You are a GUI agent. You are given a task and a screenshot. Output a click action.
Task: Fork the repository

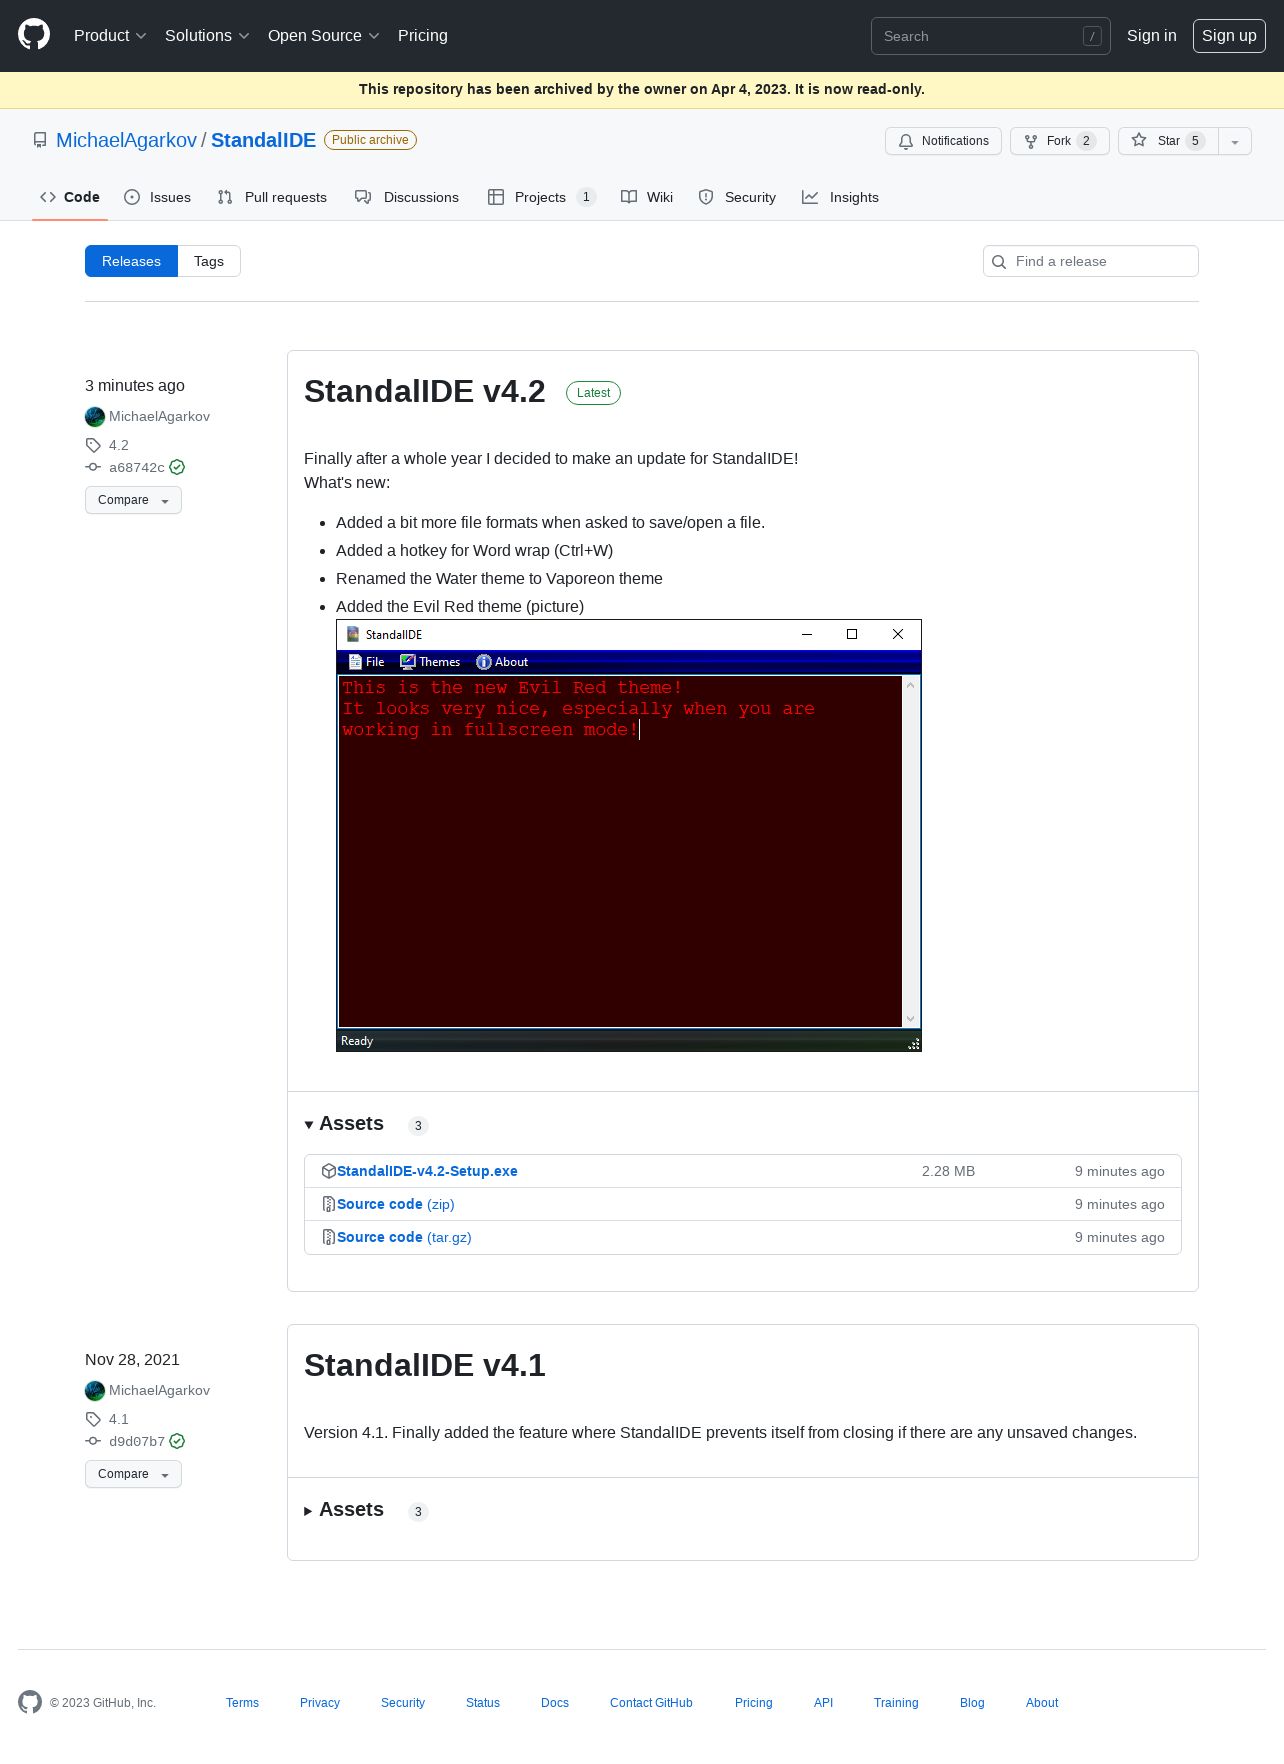(x=1059, y=141)
